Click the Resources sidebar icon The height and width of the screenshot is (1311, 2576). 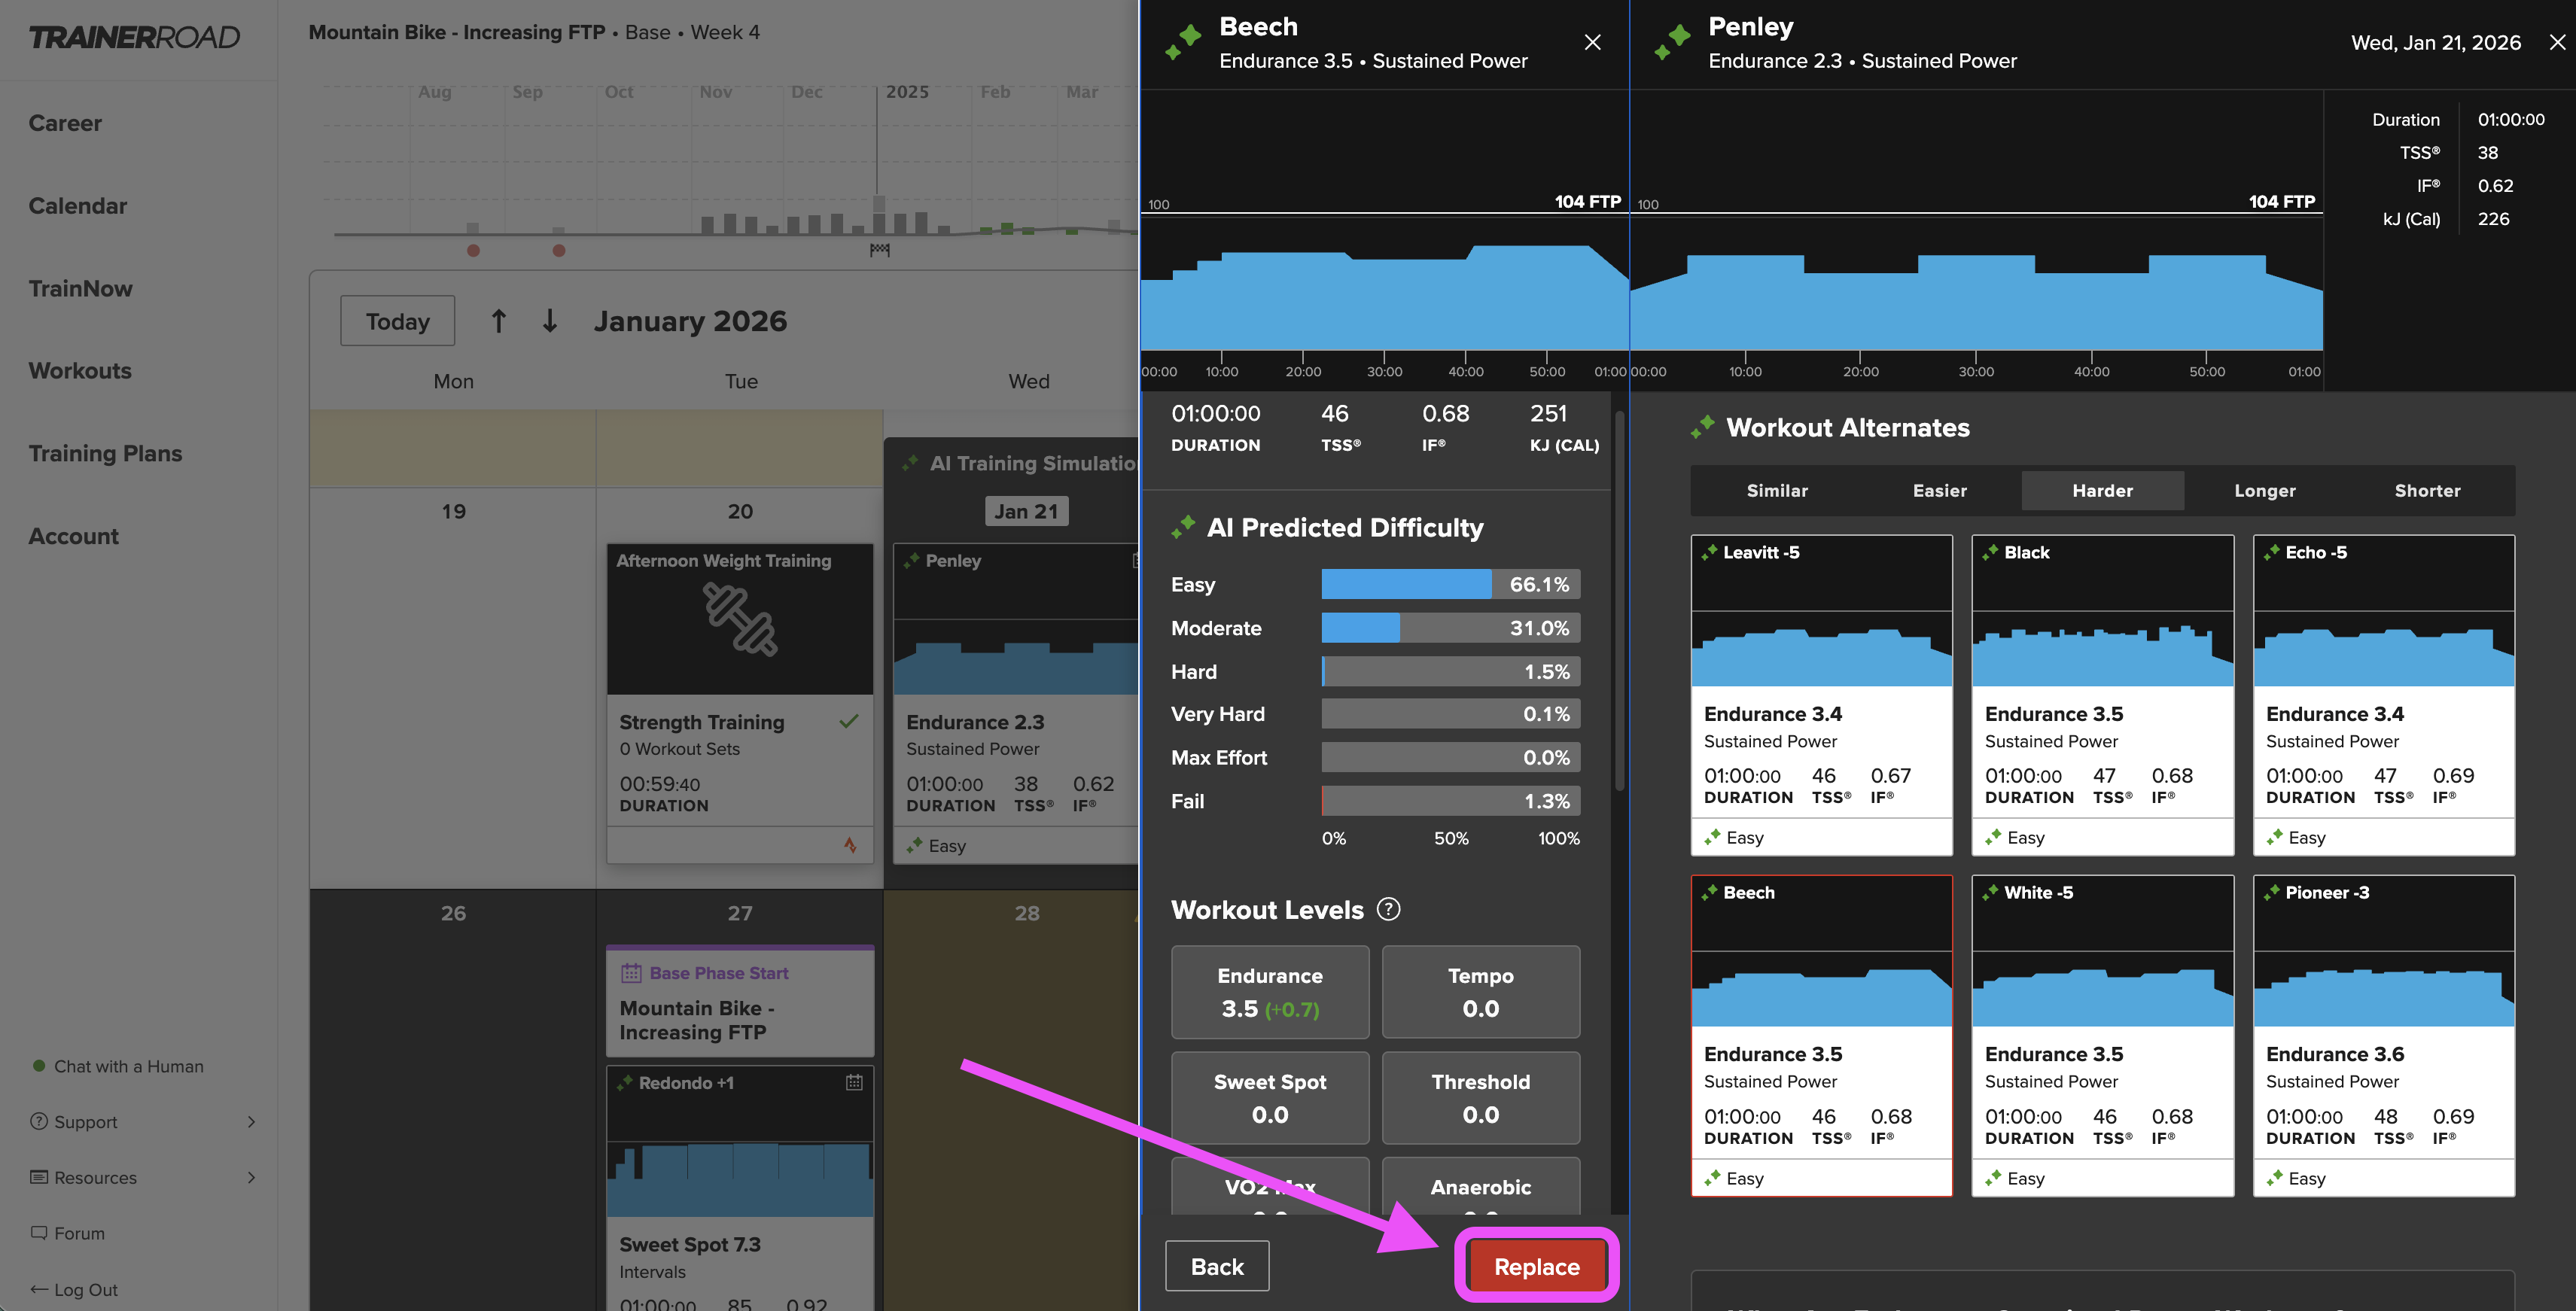[39, 1177]
